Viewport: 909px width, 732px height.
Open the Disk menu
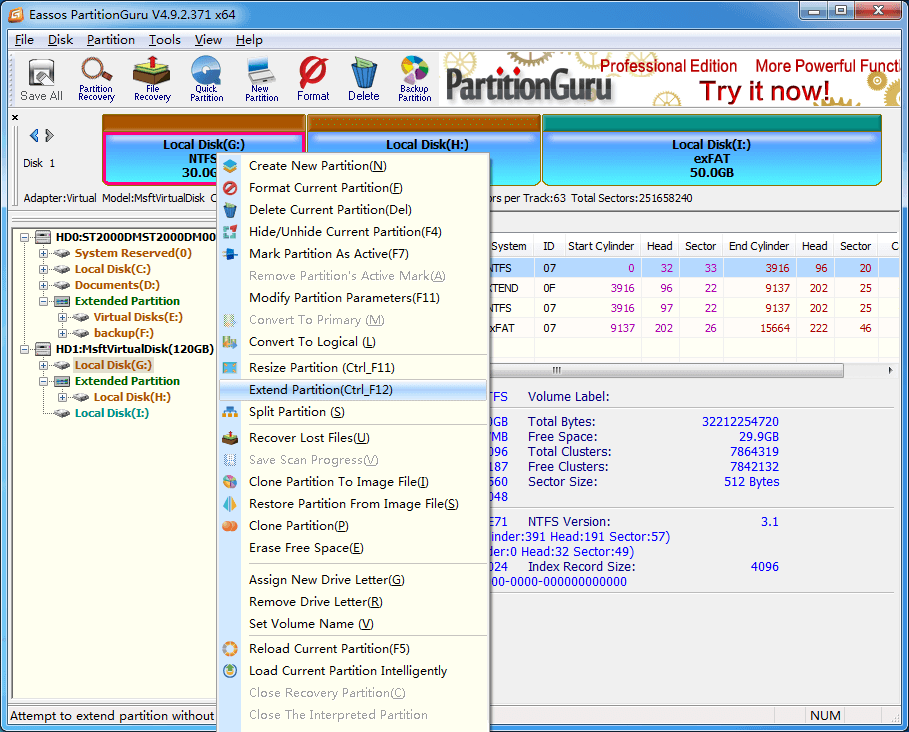tap(60, 40)
